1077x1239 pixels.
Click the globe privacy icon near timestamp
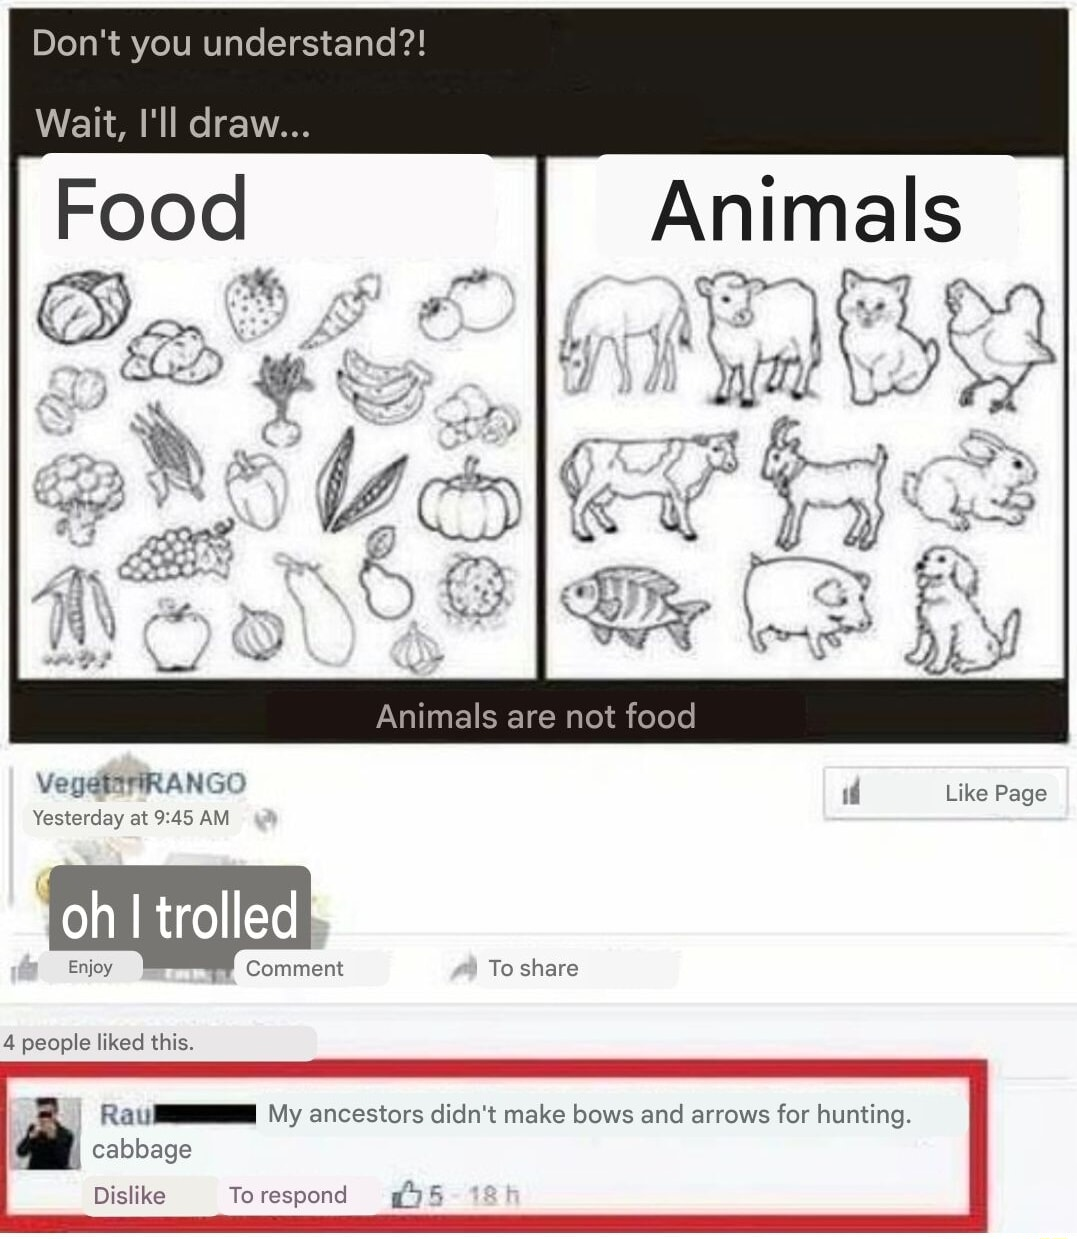(265, 819)
